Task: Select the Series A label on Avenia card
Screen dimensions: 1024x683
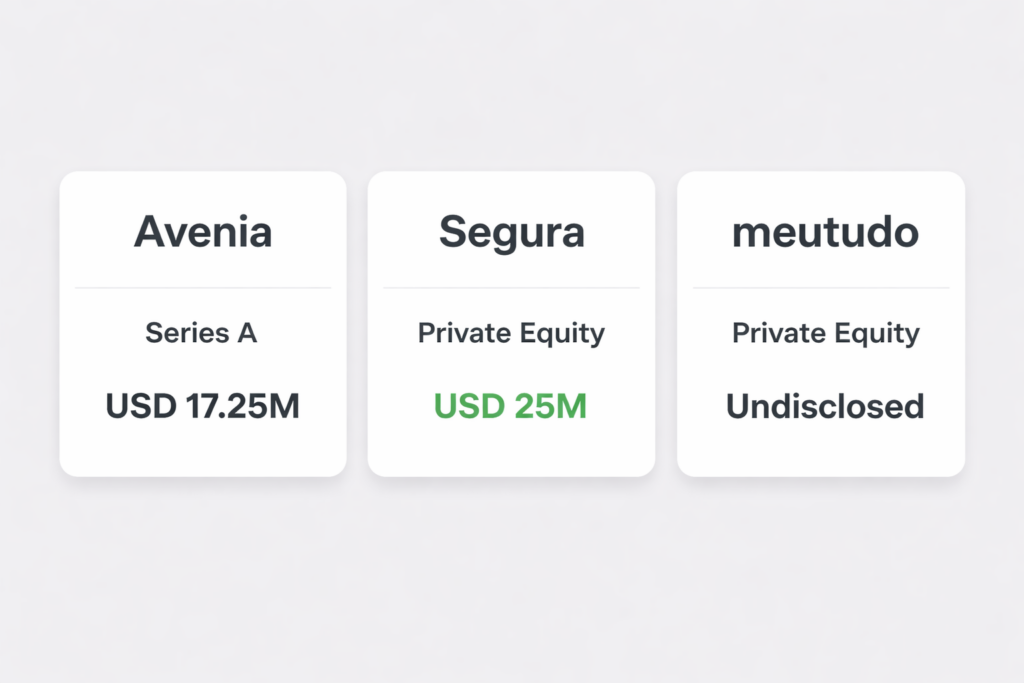Action: pyautogui.click(x=201, y=333)
